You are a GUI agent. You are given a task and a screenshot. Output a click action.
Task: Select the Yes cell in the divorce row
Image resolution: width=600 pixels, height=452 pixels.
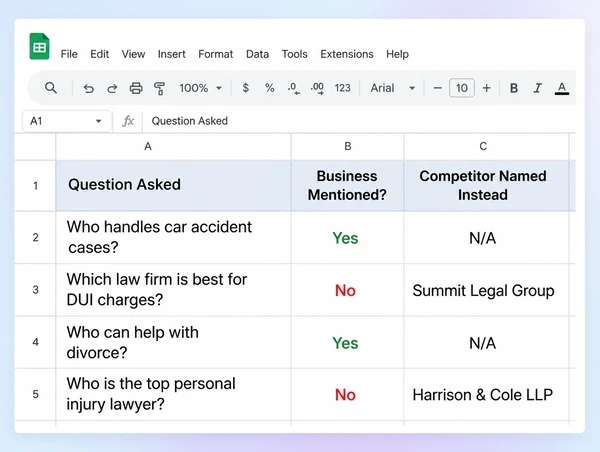pyautogui.click(x=347, y=342)
